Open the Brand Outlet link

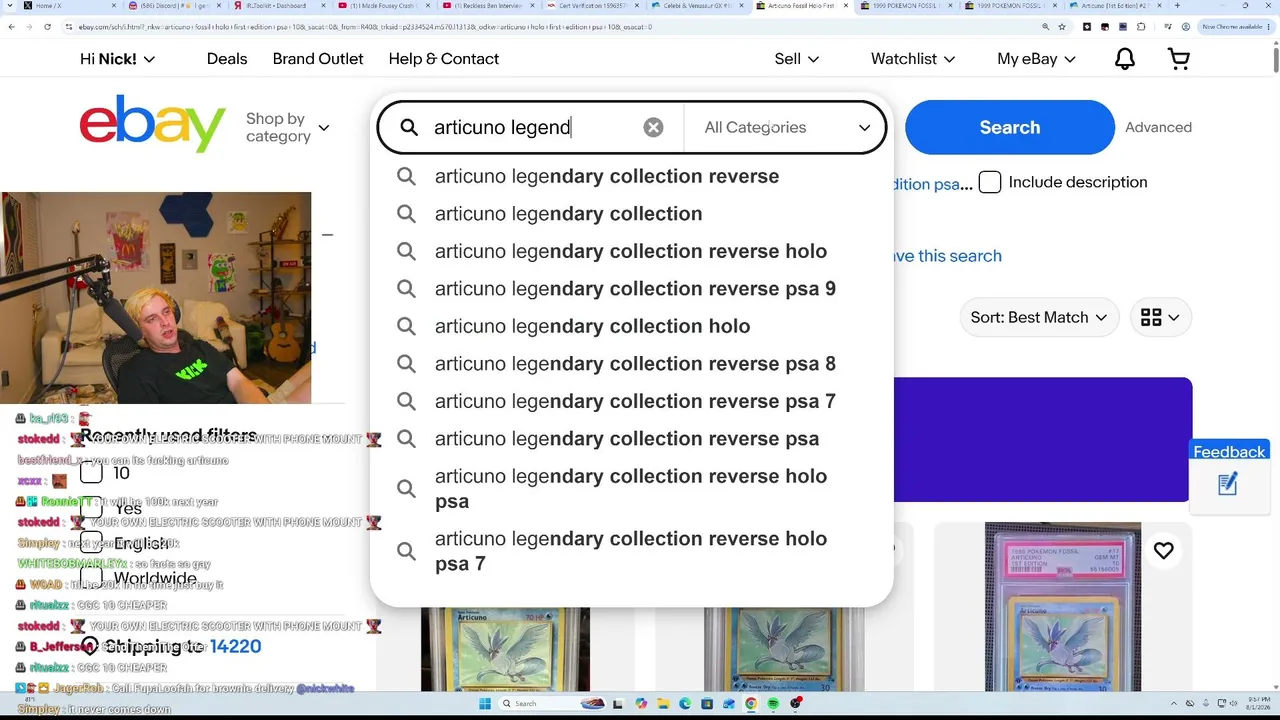click(318, 59)
